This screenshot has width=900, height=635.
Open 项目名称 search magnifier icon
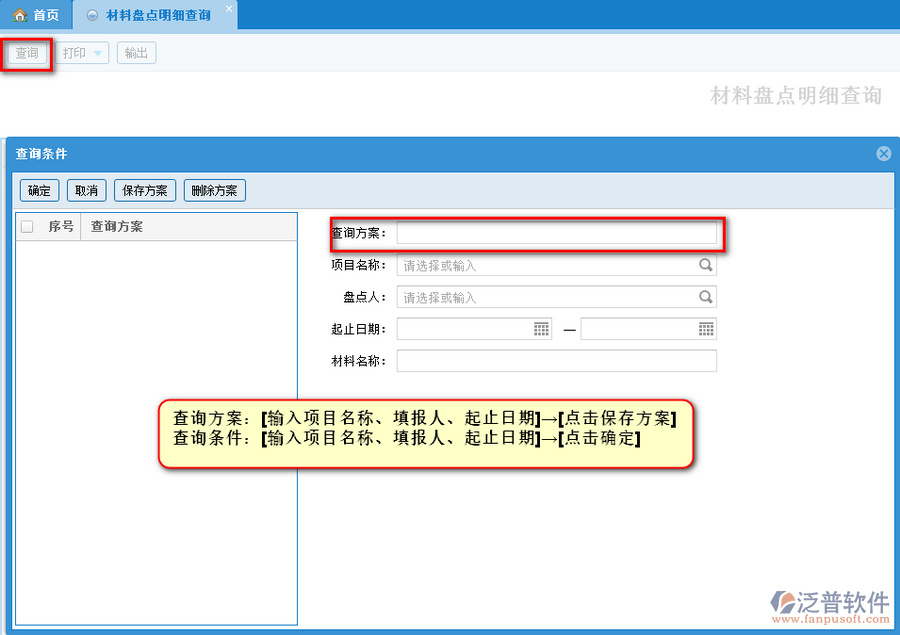705,265
